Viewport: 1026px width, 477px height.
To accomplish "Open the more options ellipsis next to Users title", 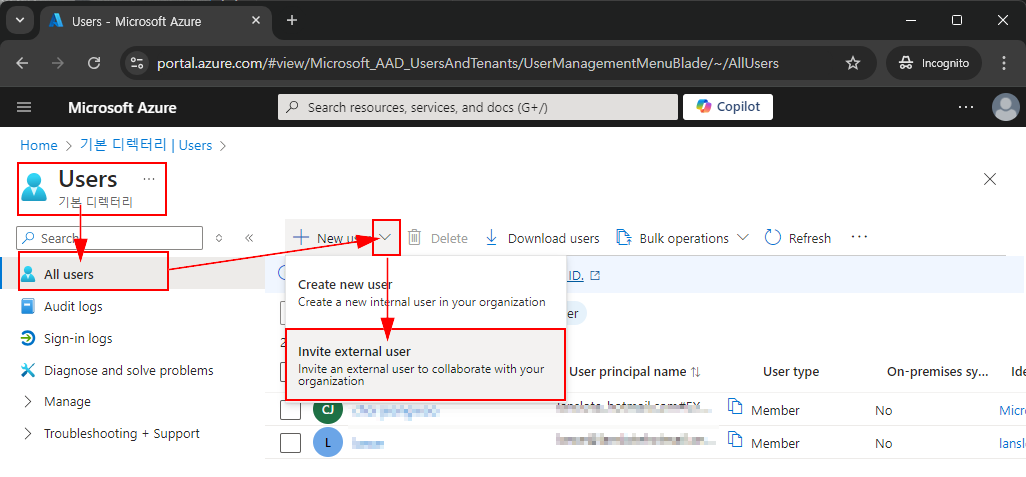I will pyautogui.click(x=149, y=179).
